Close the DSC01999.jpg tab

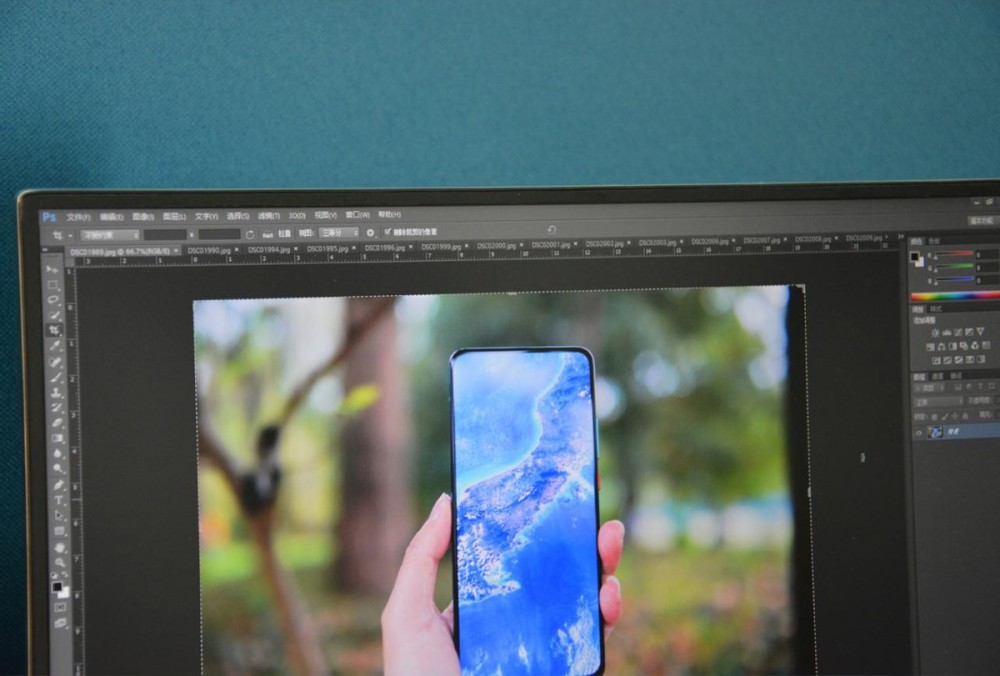467,246
